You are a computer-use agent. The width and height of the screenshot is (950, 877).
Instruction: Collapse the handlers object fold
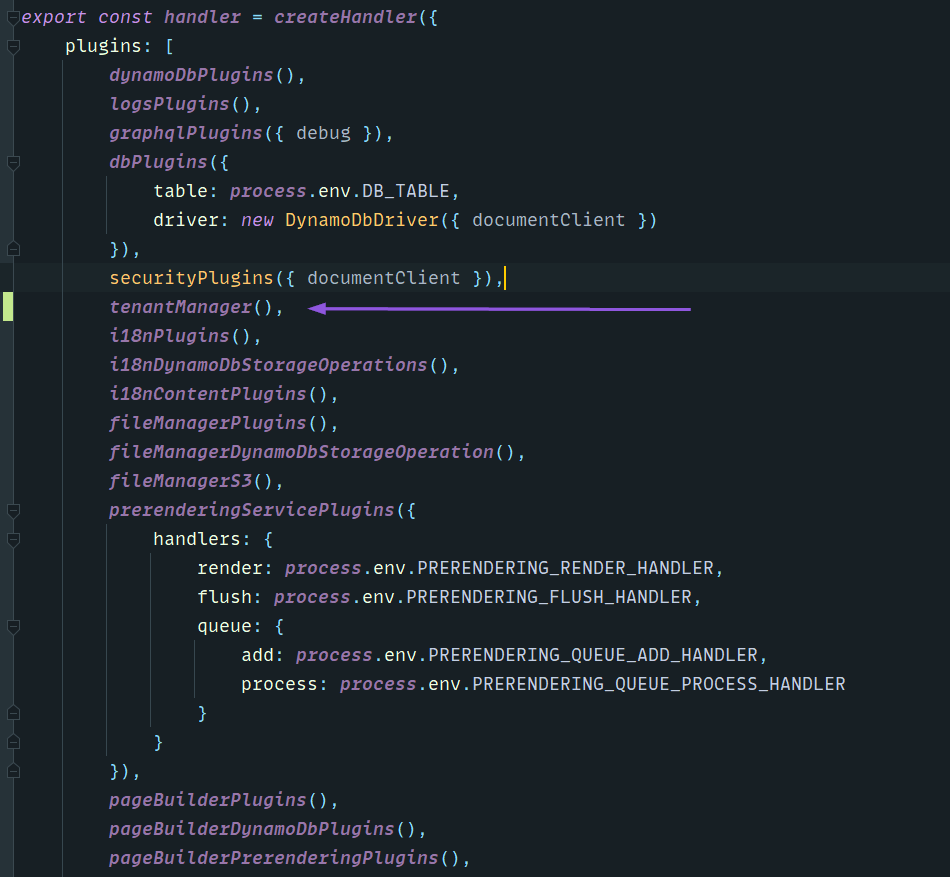tap(13, 539)
